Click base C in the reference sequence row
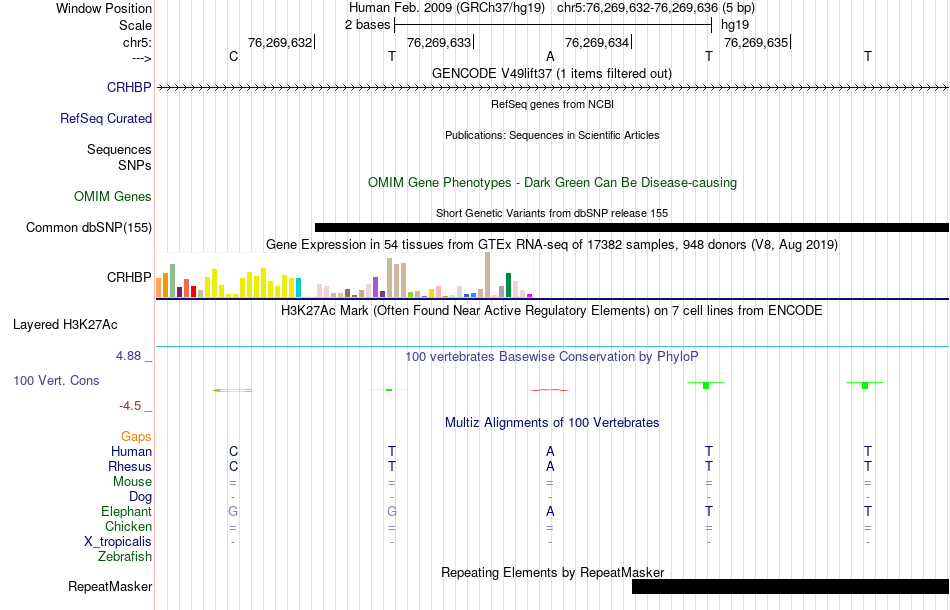 coord(233,56)
